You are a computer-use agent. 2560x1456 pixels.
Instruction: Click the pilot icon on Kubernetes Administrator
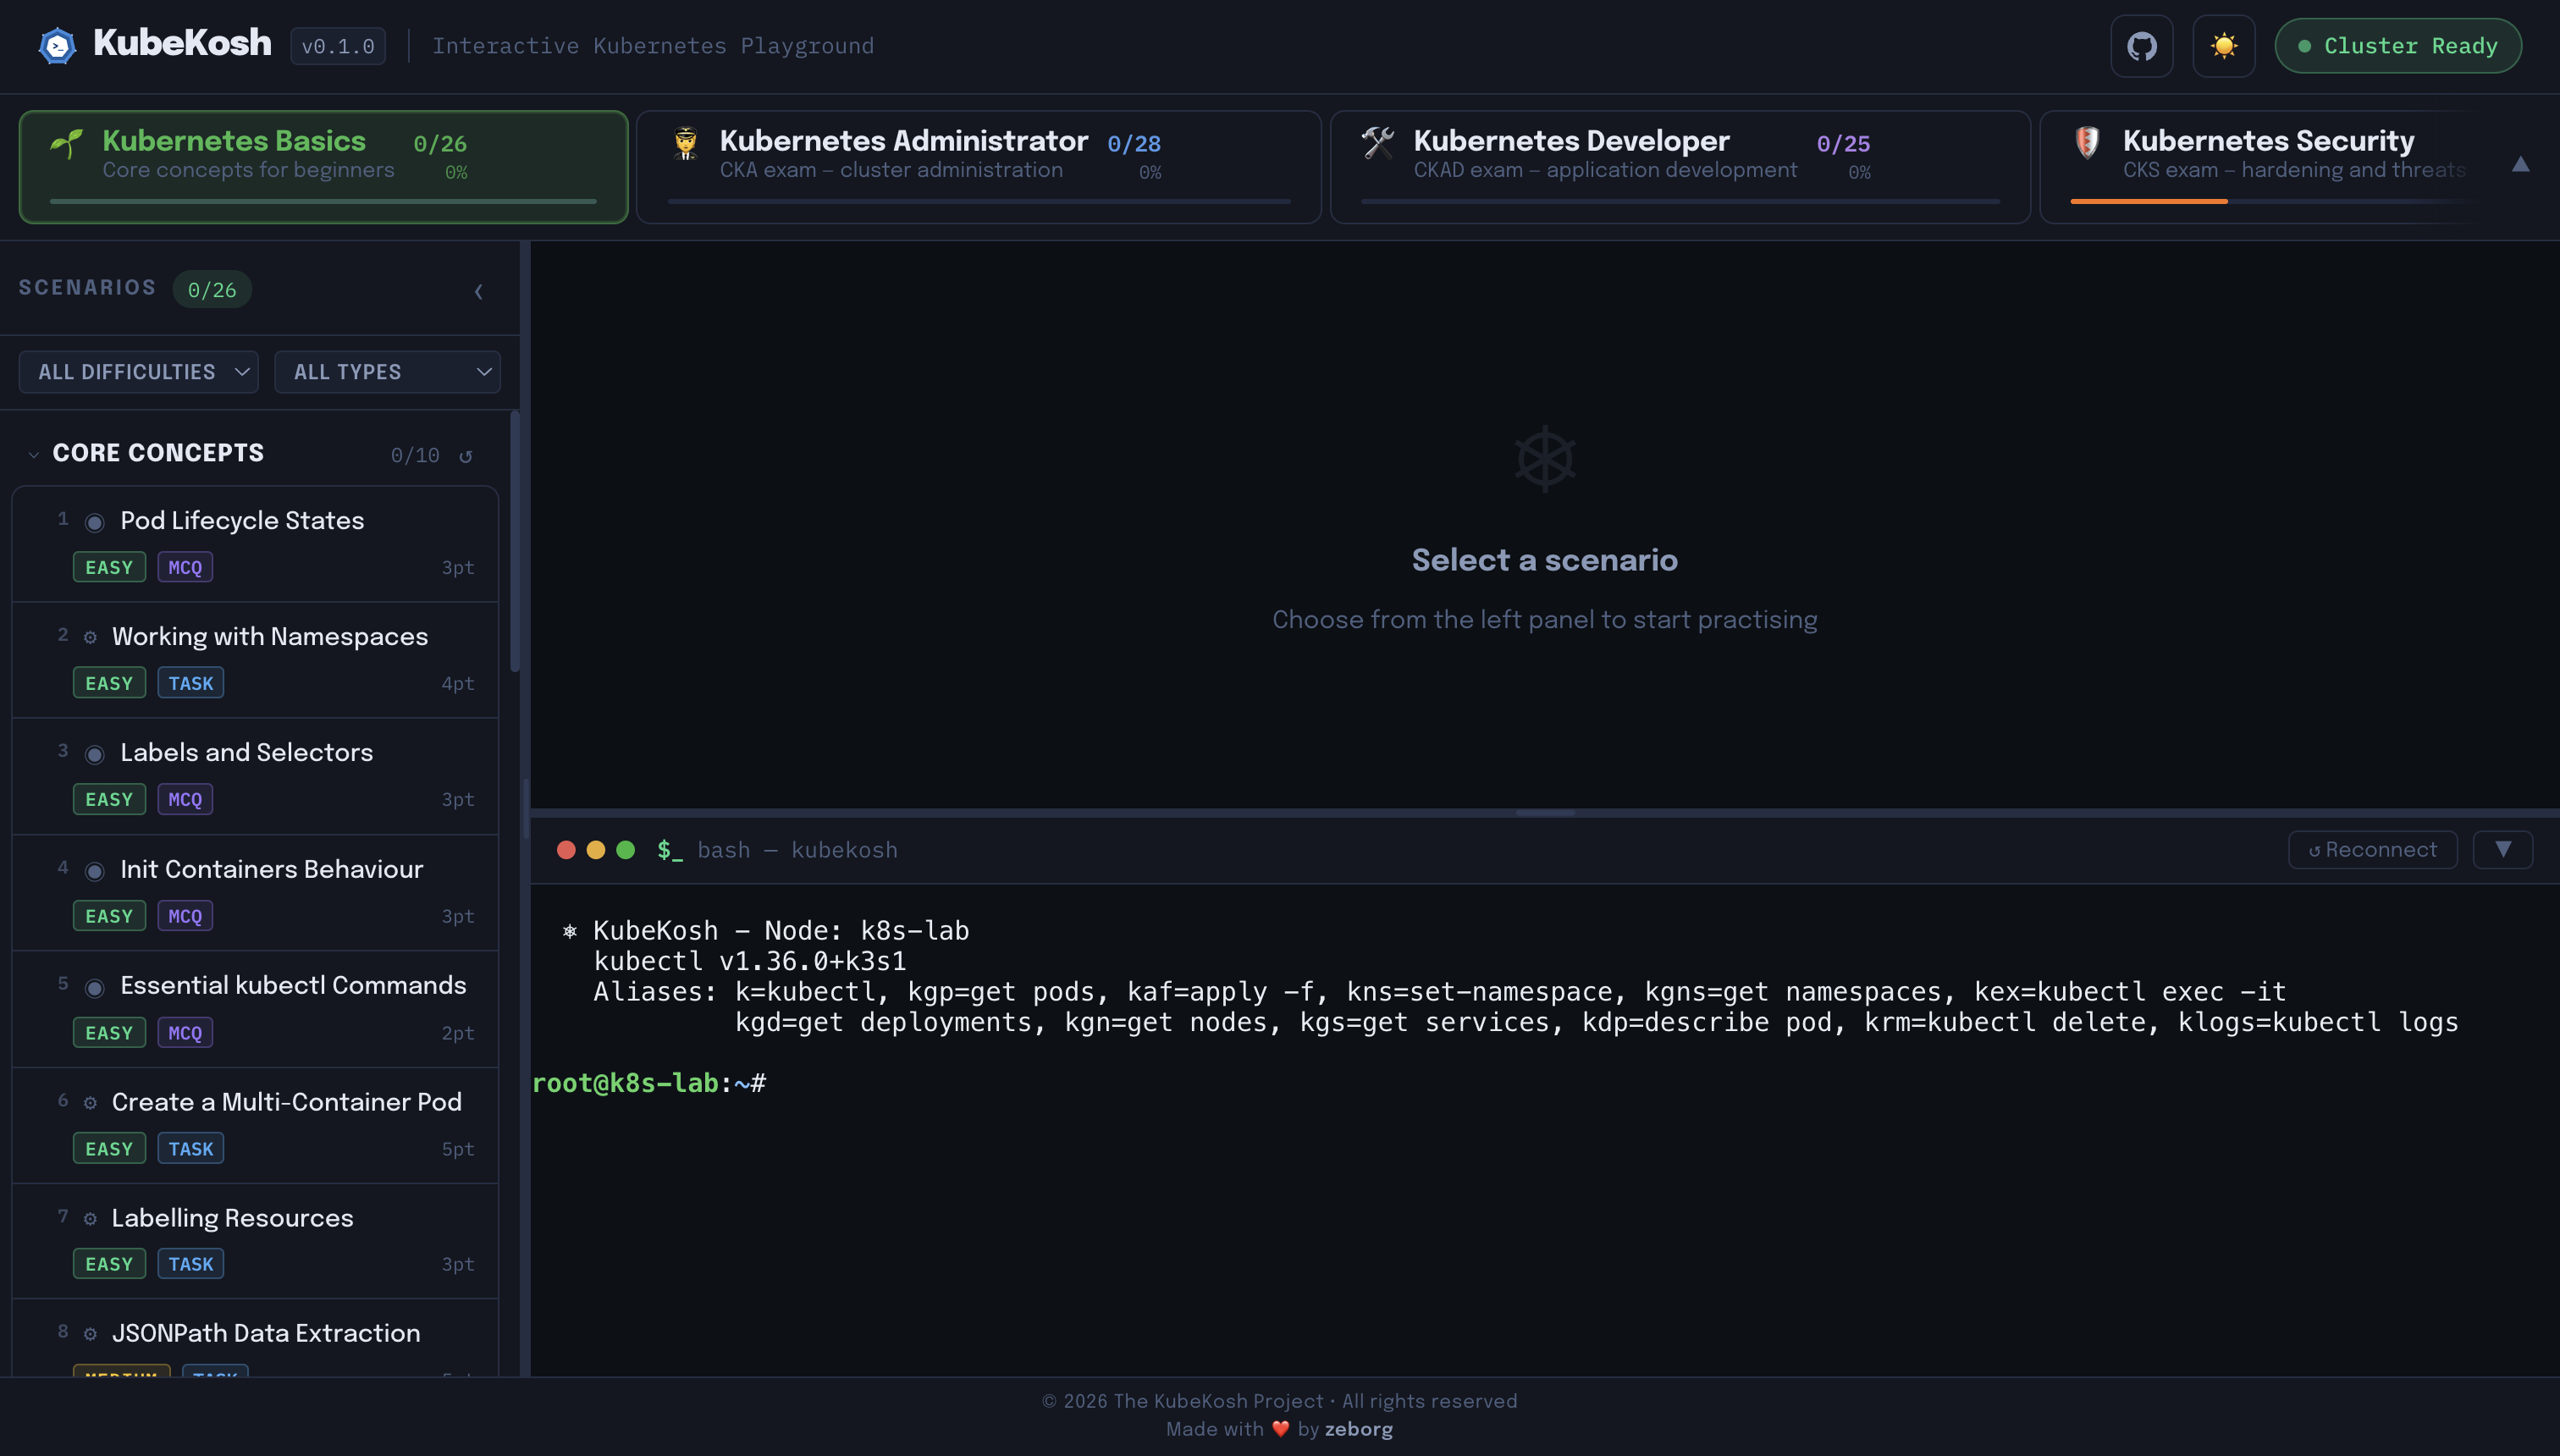click(685, 144)
